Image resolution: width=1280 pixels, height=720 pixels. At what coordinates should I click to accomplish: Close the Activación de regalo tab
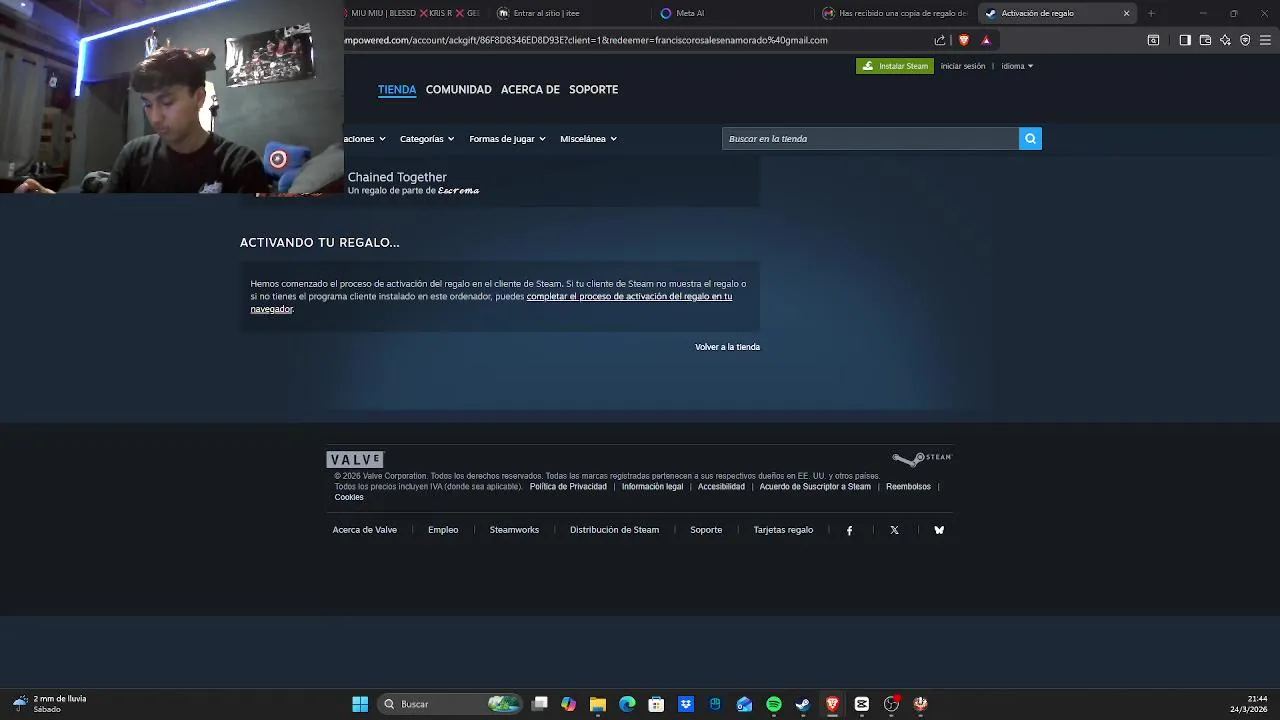tap(1127, 13)
